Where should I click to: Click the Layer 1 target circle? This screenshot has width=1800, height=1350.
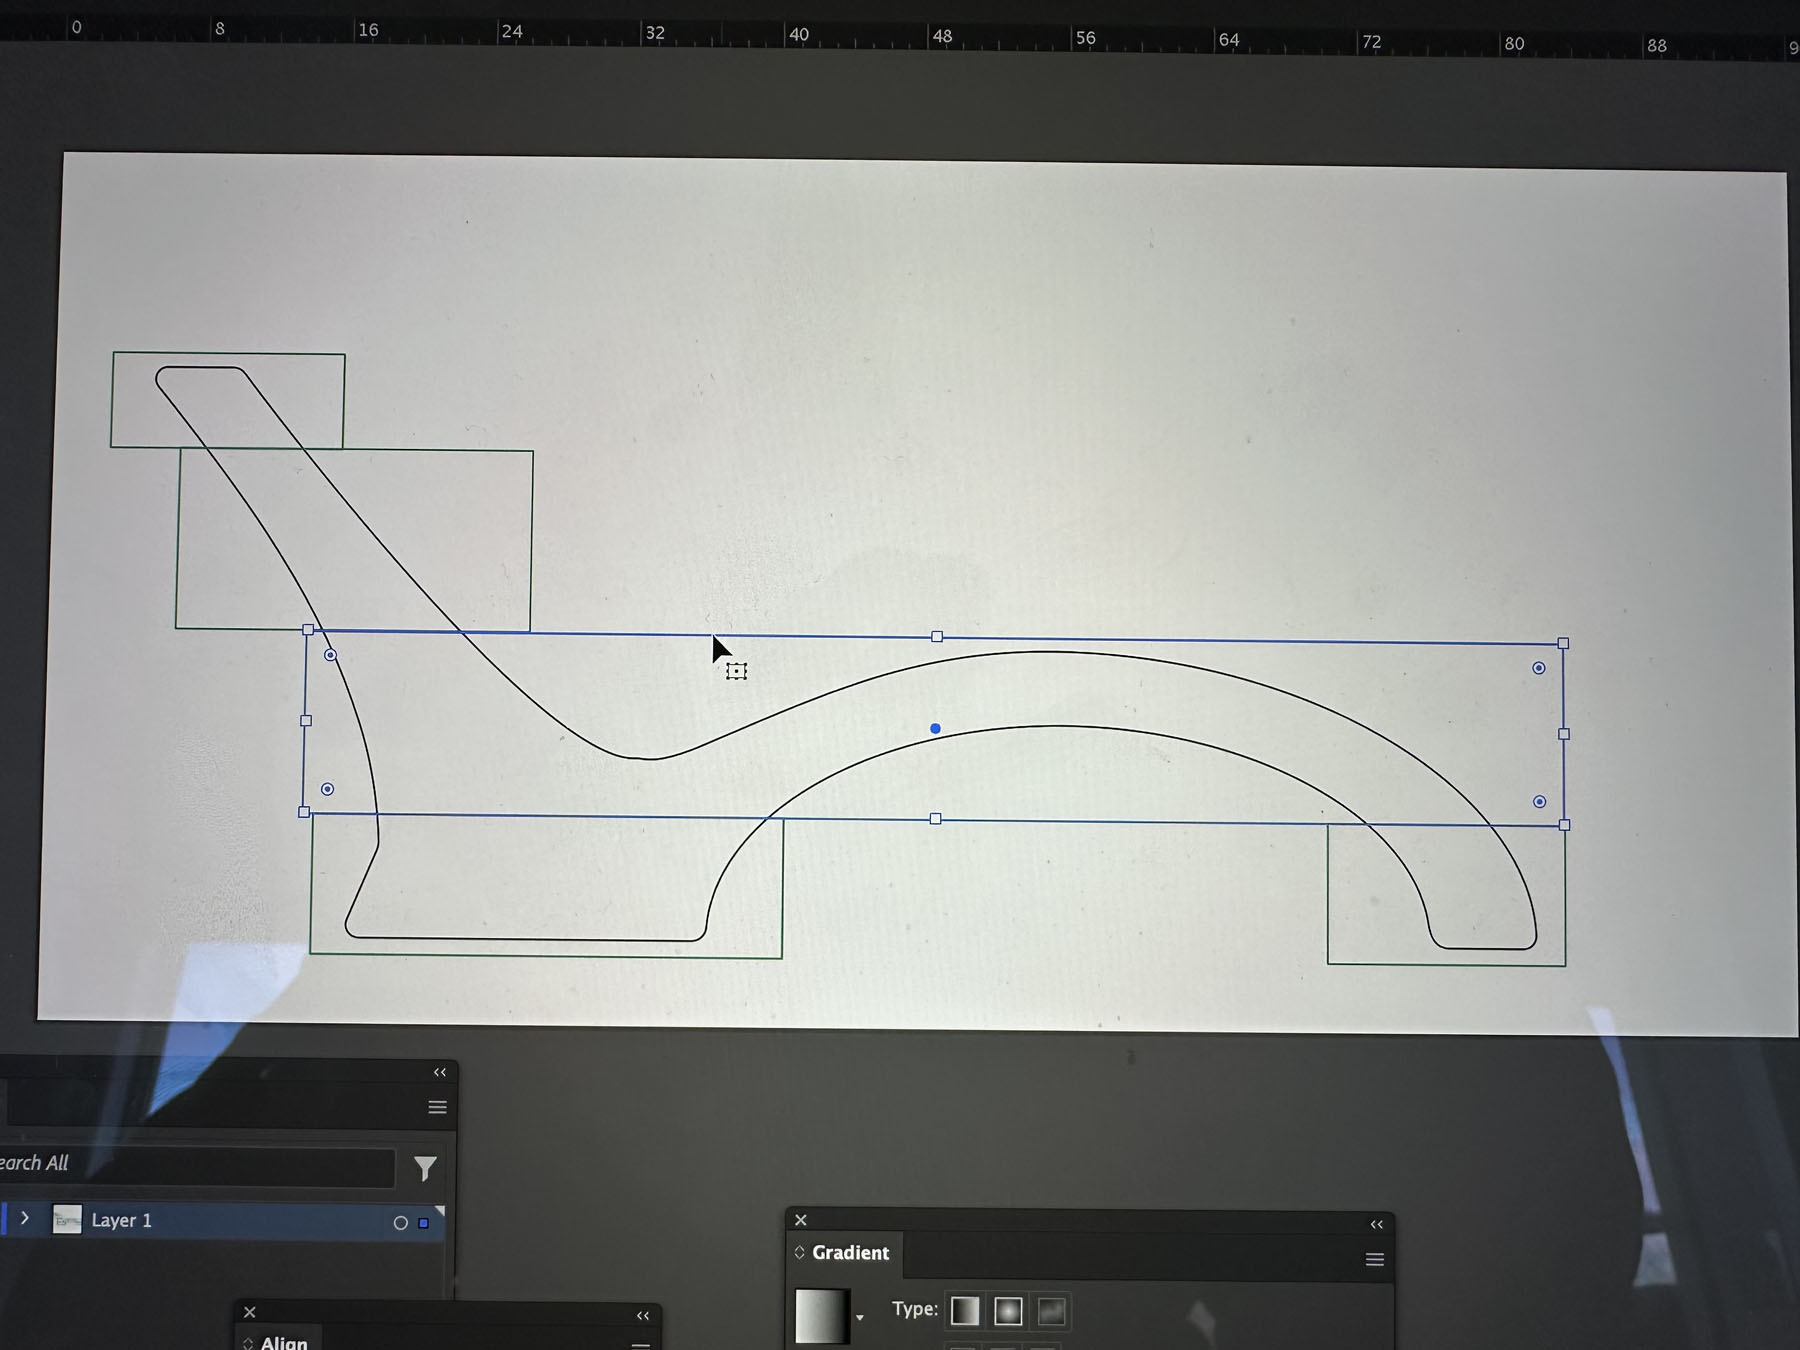click(x=400, y=1222)
